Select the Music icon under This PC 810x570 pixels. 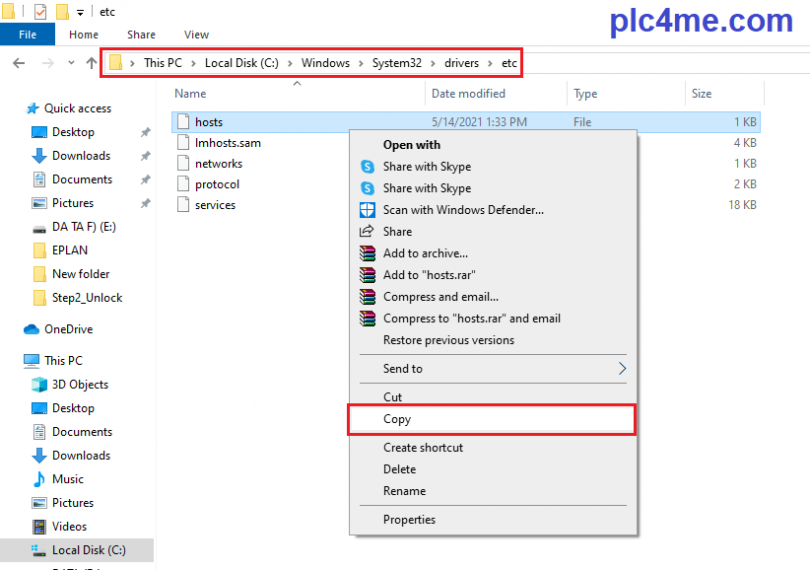(x=39, y=479)
